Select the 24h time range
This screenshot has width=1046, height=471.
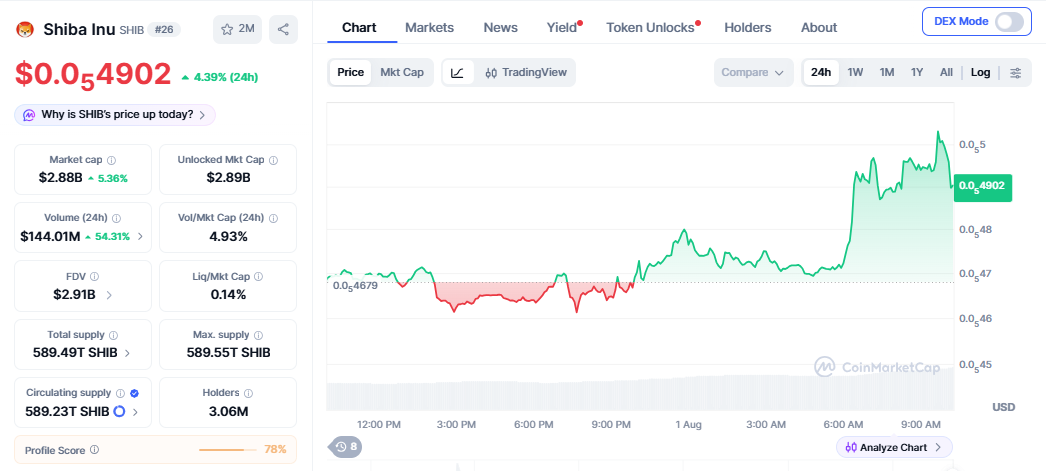click(x=821, y=72)
